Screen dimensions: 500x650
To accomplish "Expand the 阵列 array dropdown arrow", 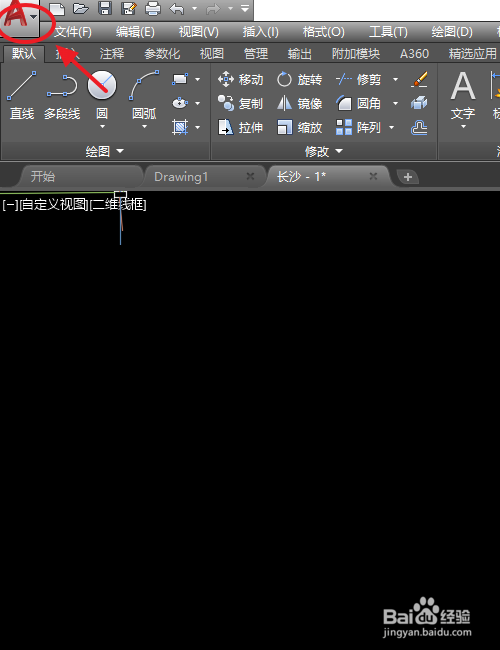I will tap(391, 127).
